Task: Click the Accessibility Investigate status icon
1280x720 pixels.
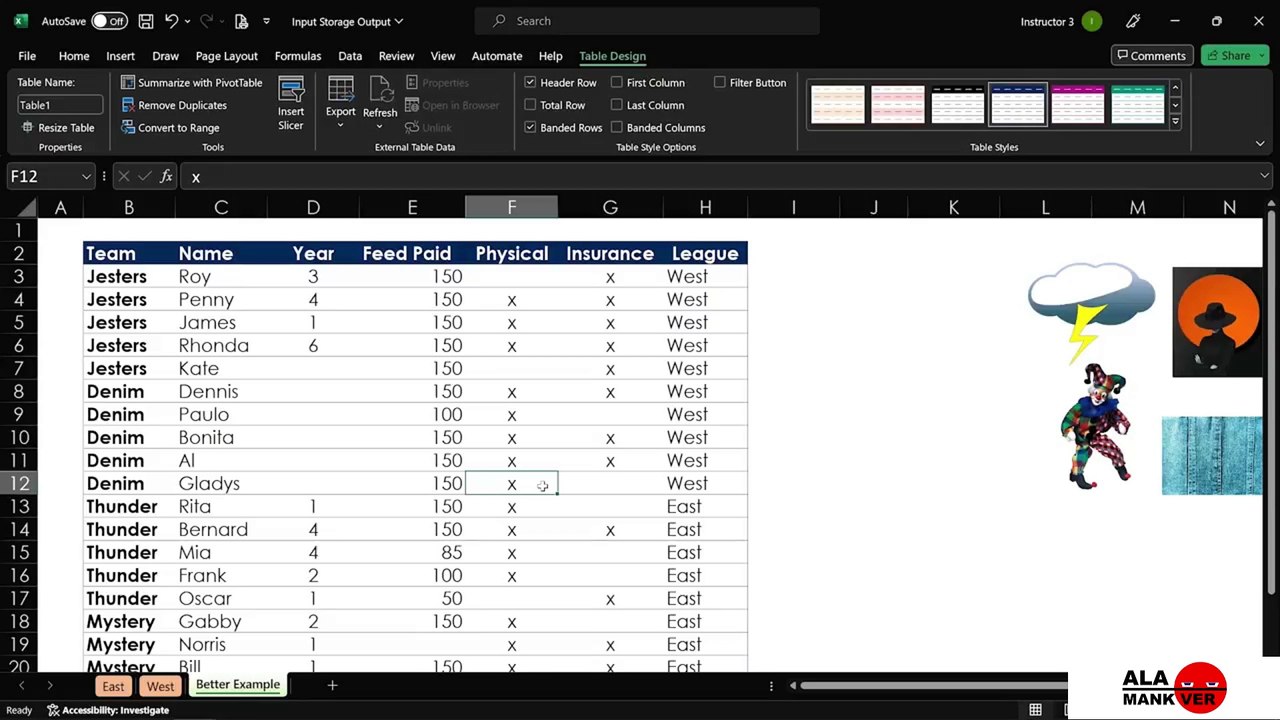Action: point(54,710)
